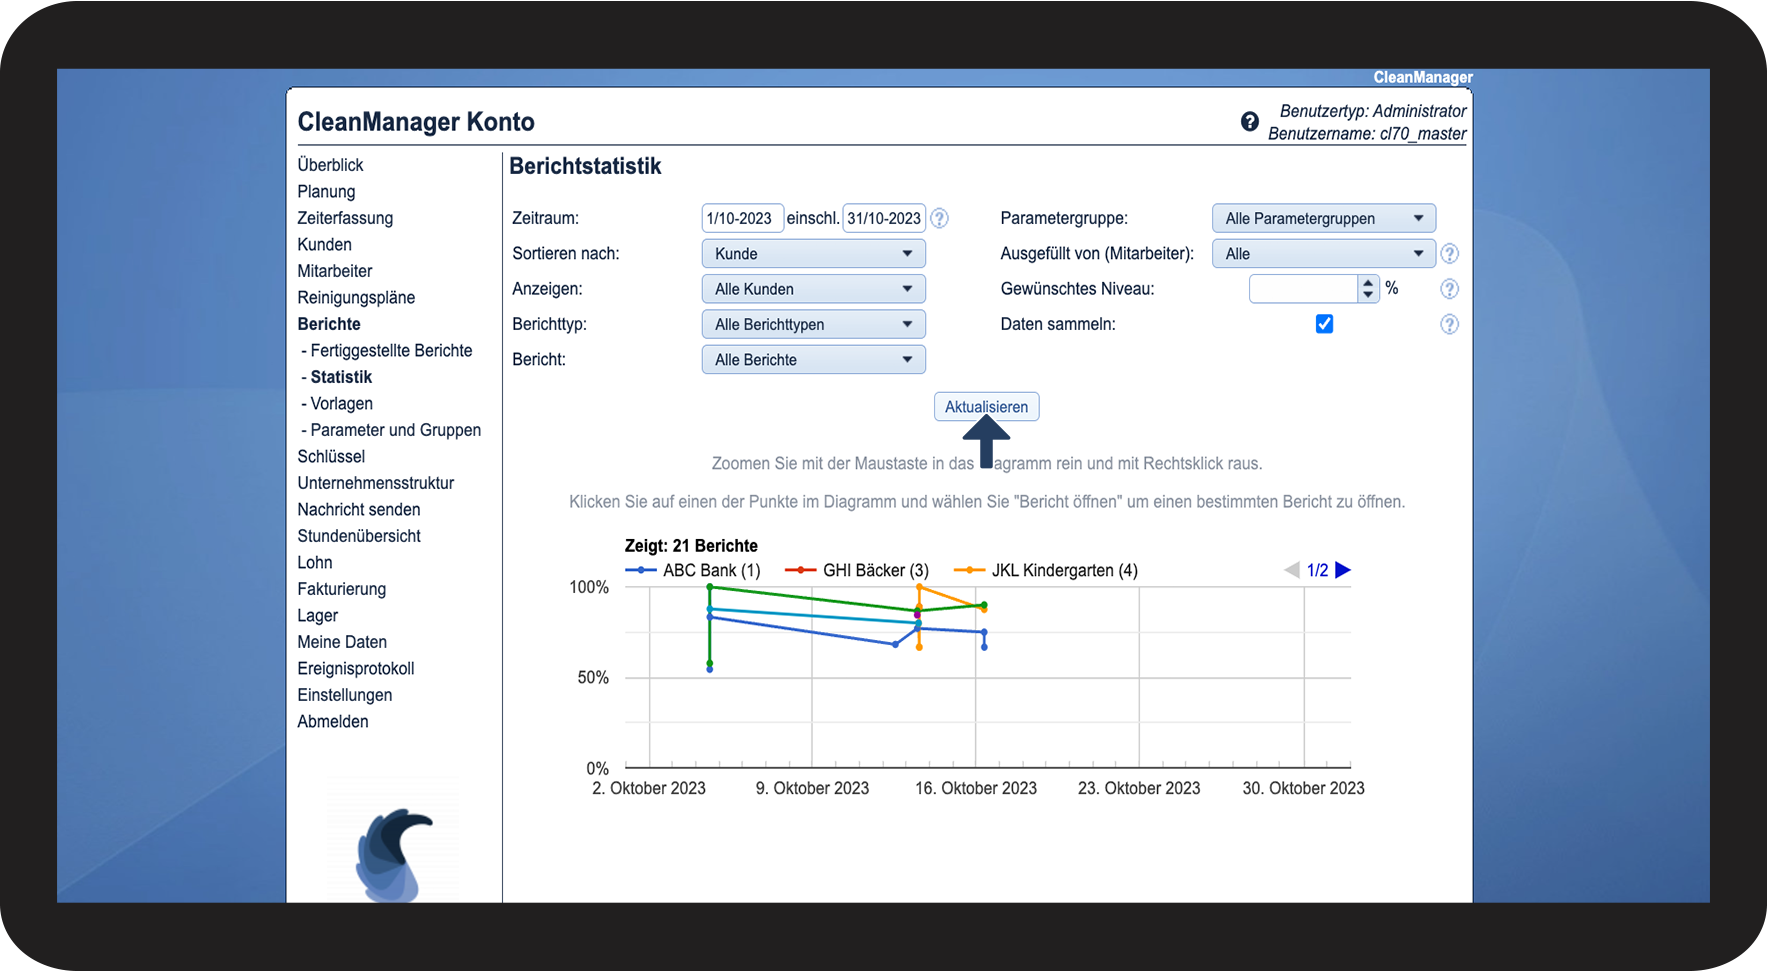Click the Zeitraum start date field
Image resolution: width=1767 pixels, height=971 pixels.
(x=741, y=218)
